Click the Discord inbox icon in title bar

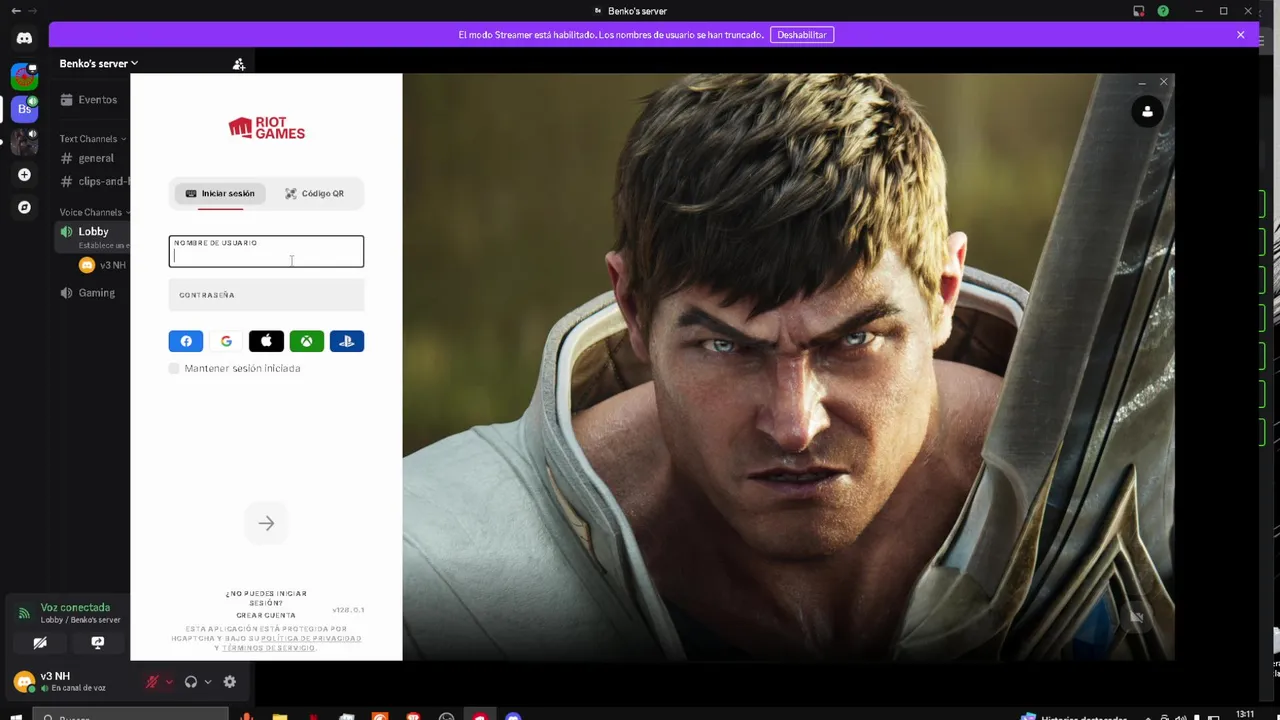coord(1138,11)
